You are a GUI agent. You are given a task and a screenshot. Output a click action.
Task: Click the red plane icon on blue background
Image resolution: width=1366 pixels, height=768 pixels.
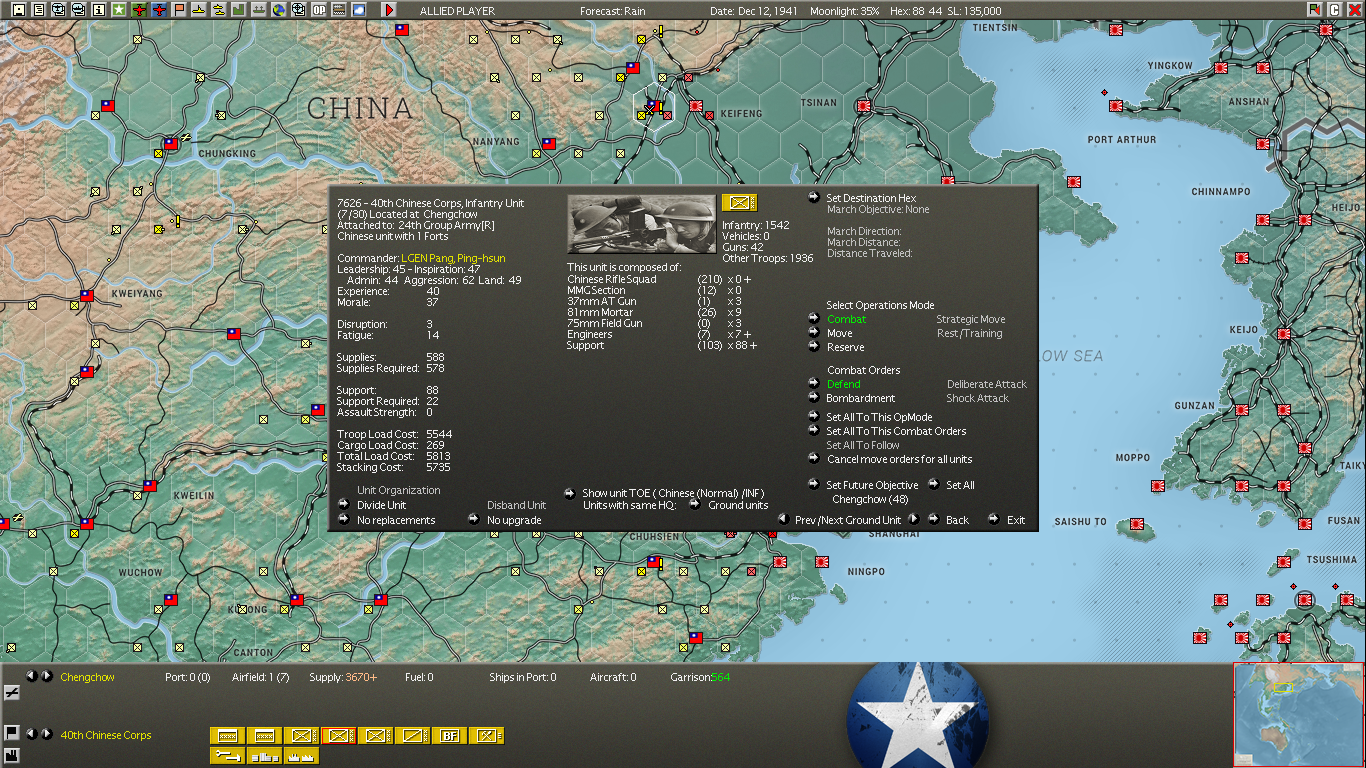click(159, 10)
